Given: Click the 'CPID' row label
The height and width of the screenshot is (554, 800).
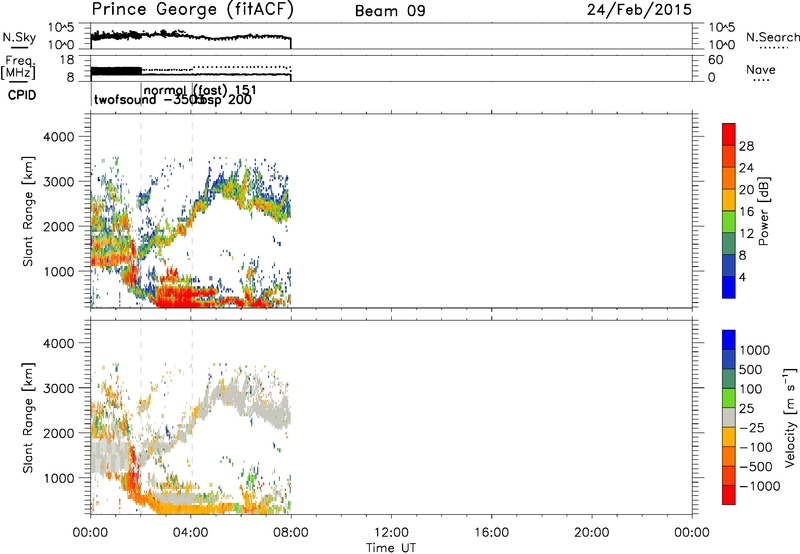Looking at the screenshot, I should coord(22,95).
